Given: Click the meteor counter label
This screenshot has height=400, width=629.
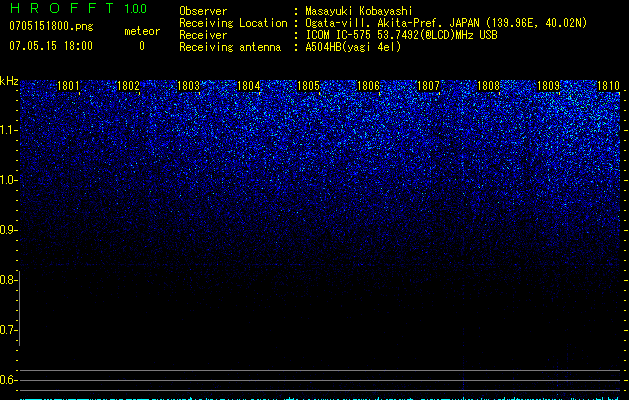Looking at the screenshot, I should point(142,31).
